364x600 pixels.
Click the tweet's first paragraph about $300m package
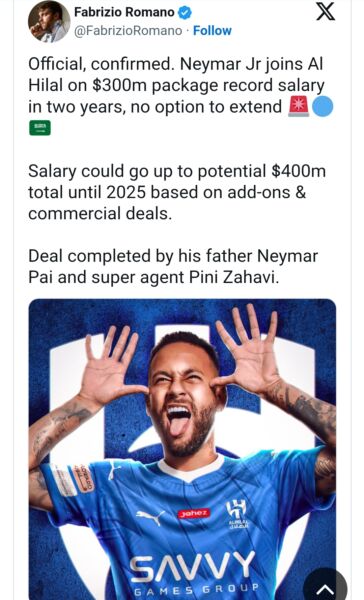click(181, 96)
